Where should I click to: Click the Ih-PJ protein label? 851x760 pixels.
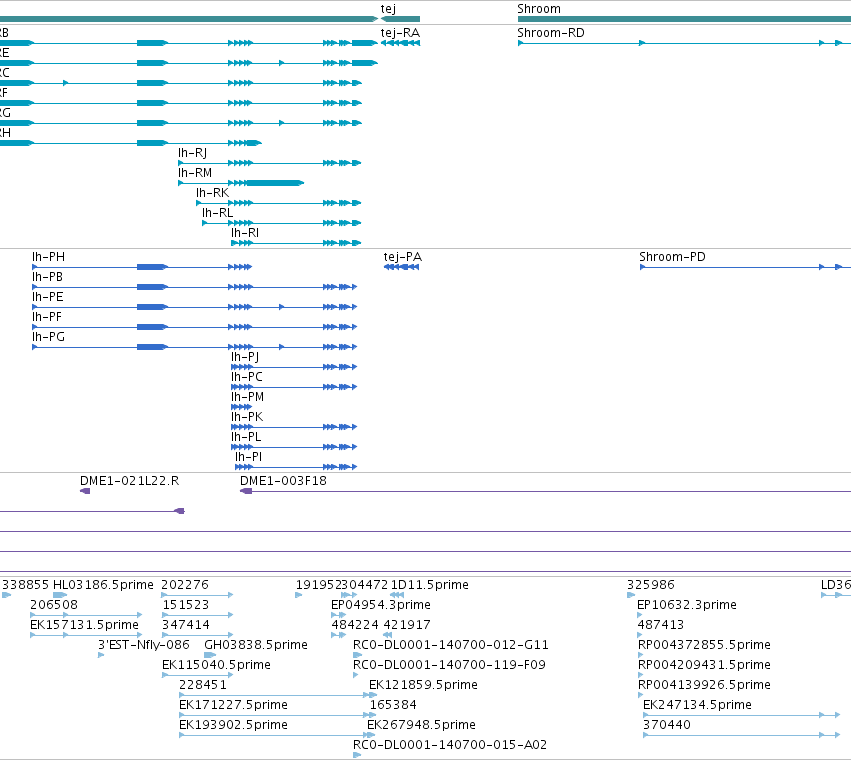point(245,357)
